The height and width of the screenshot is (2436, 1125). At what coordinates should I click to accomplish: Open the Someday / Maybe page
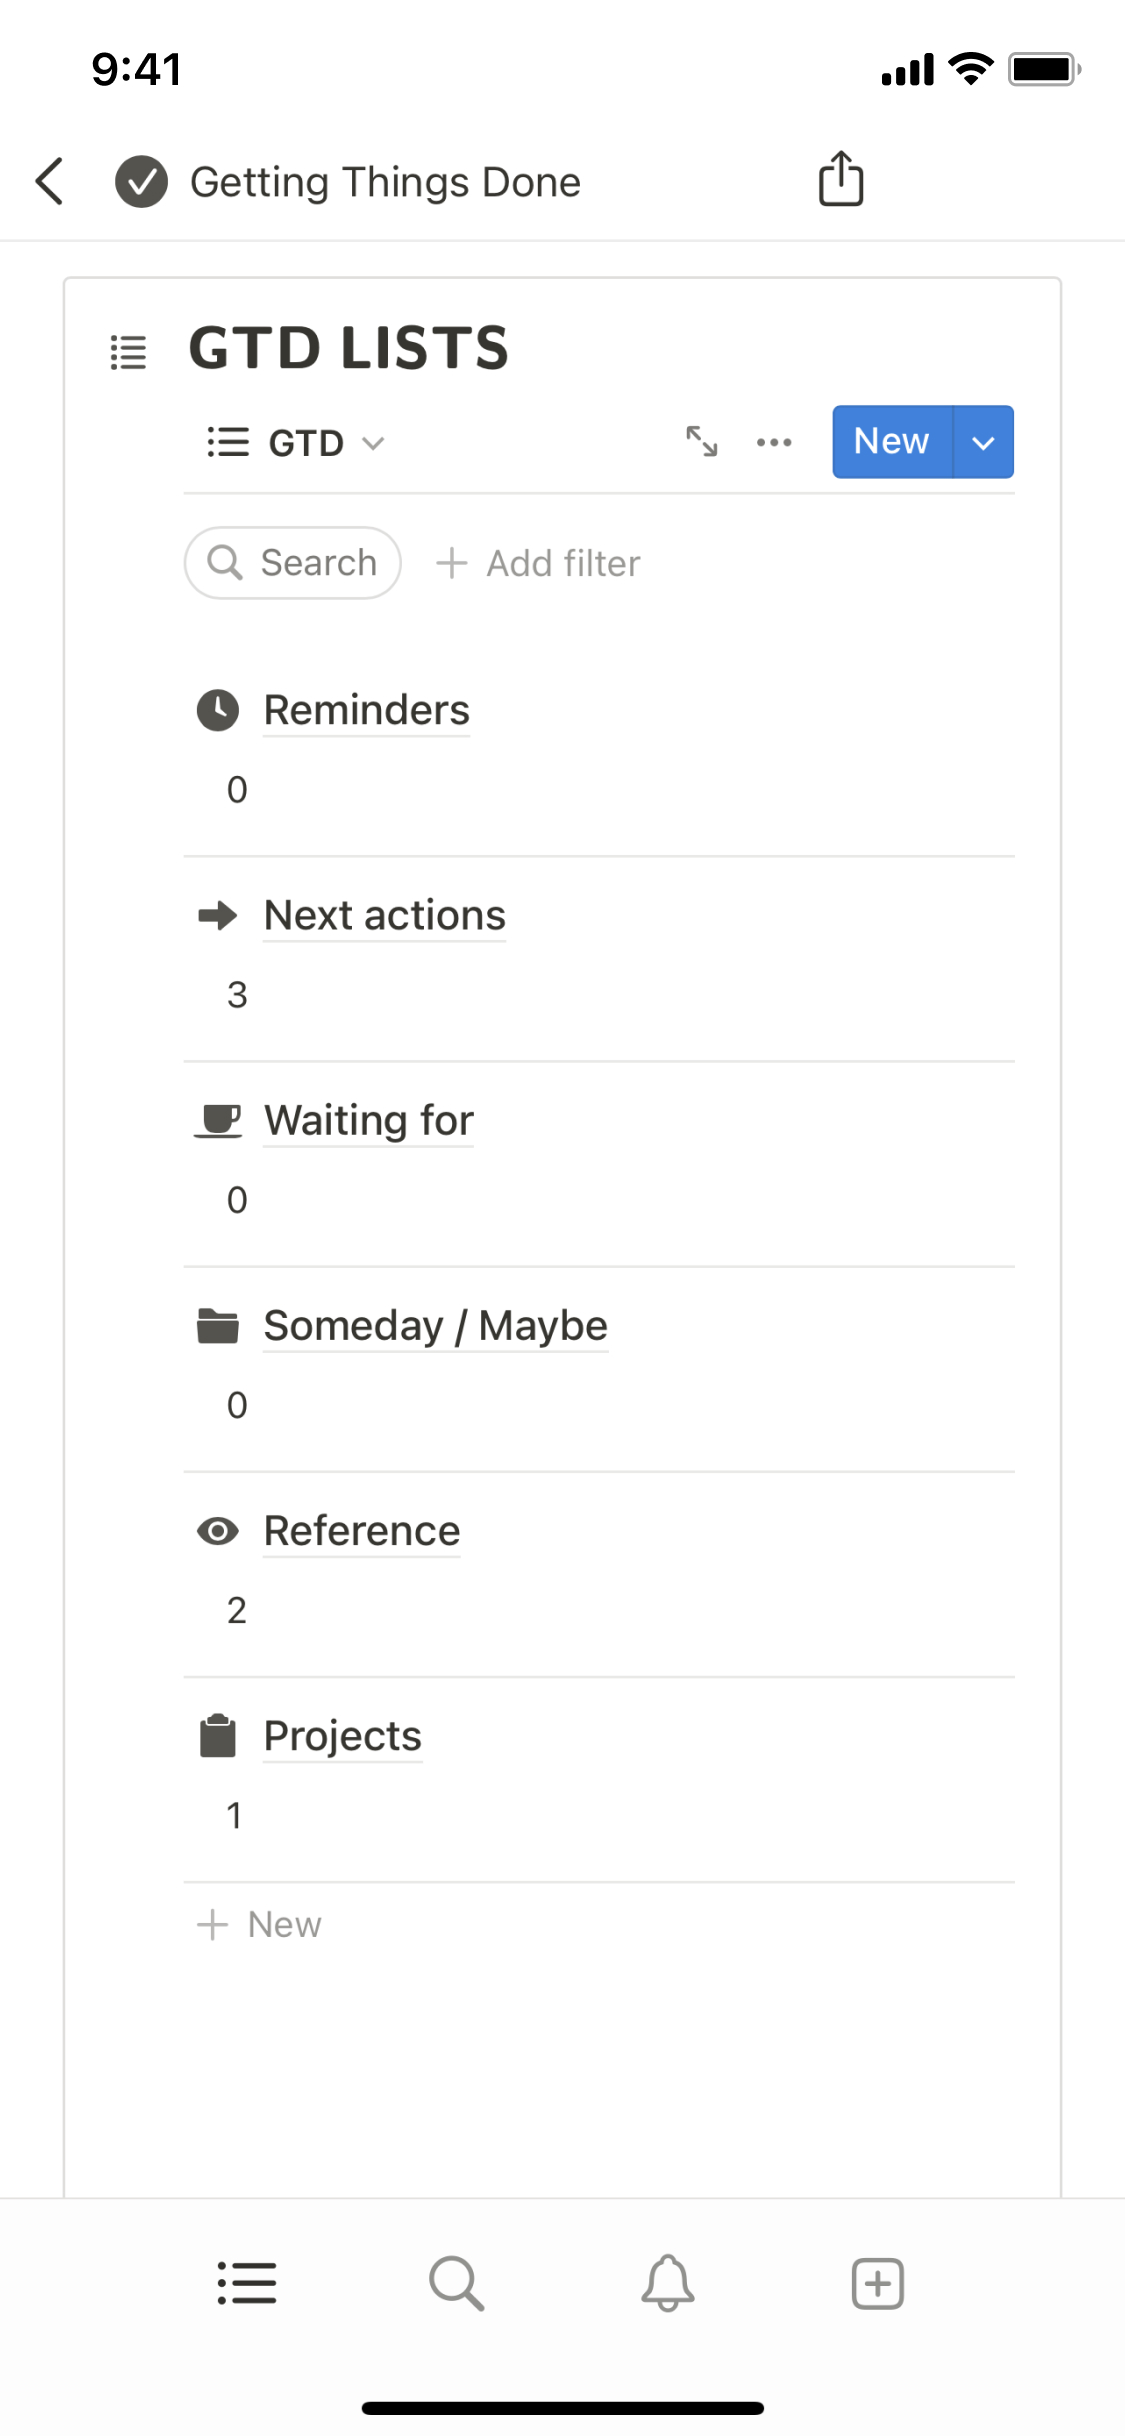(x=435, y=1325)
